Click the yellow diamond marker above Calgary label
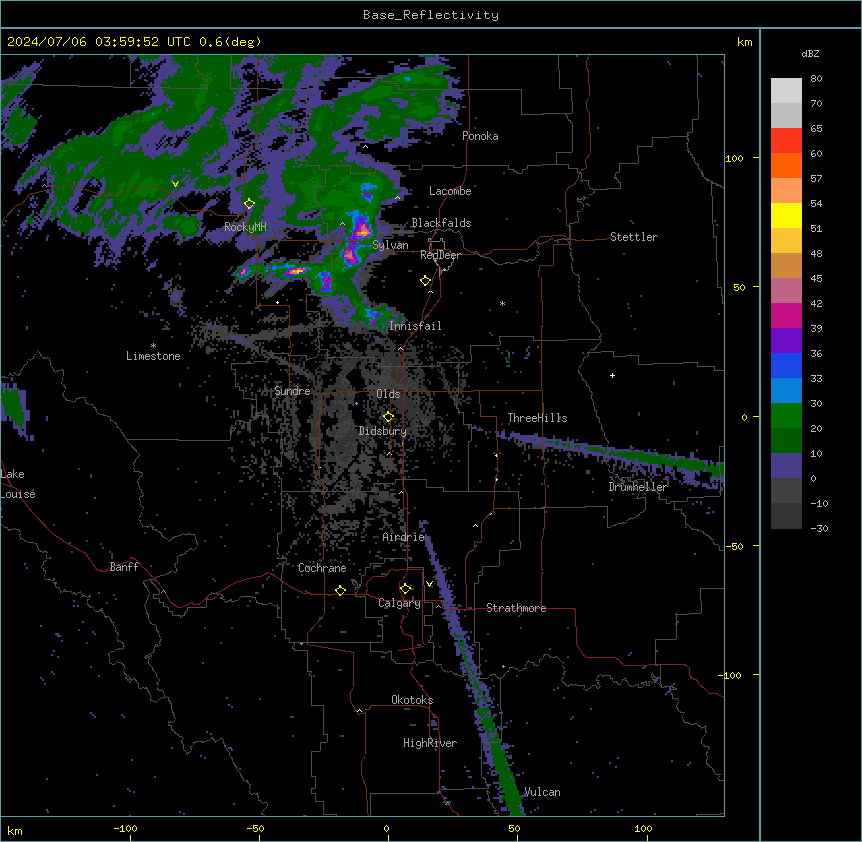Viewport: 862px width, 842px height. pos(405,589)
